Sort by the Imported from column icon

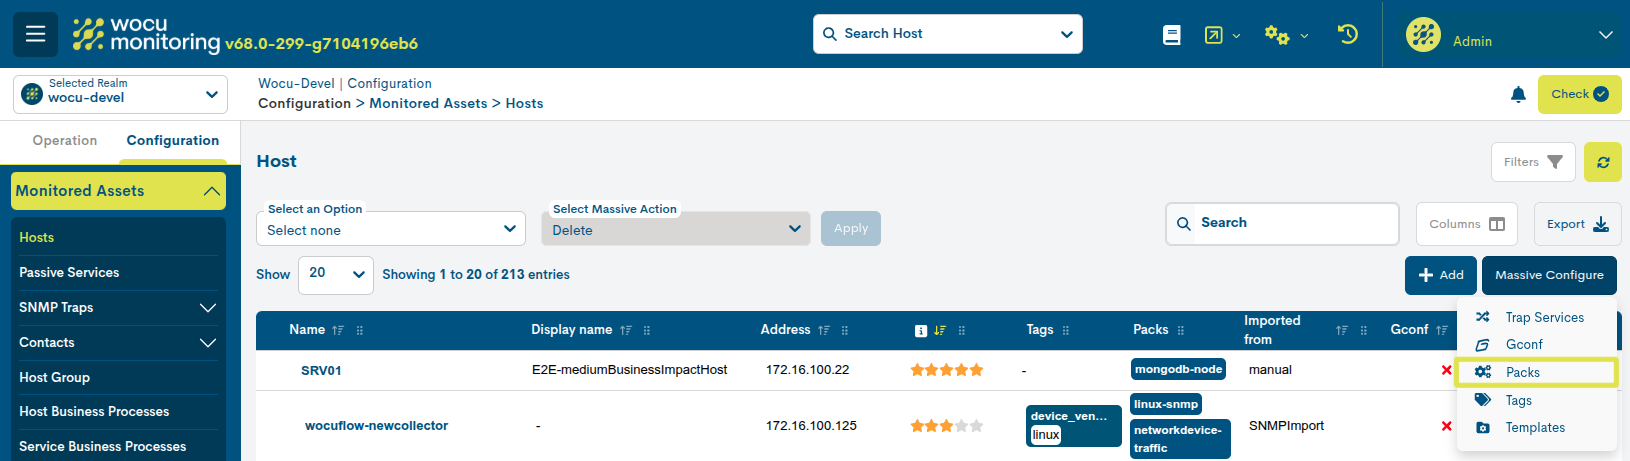1342,330
